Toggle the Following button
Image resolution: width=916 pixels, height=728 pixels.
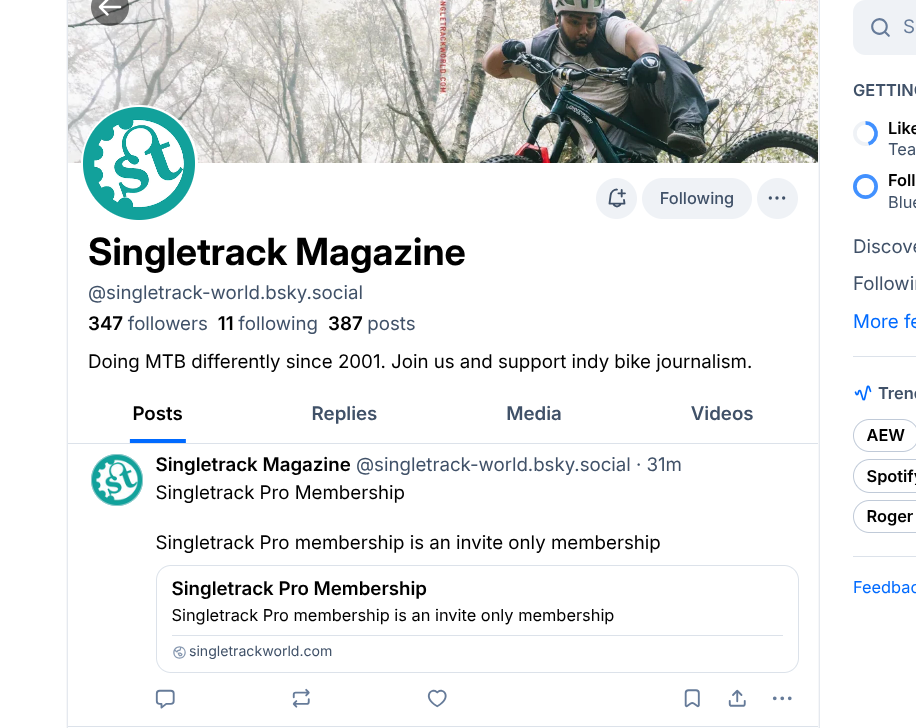[x=696, y=198]
